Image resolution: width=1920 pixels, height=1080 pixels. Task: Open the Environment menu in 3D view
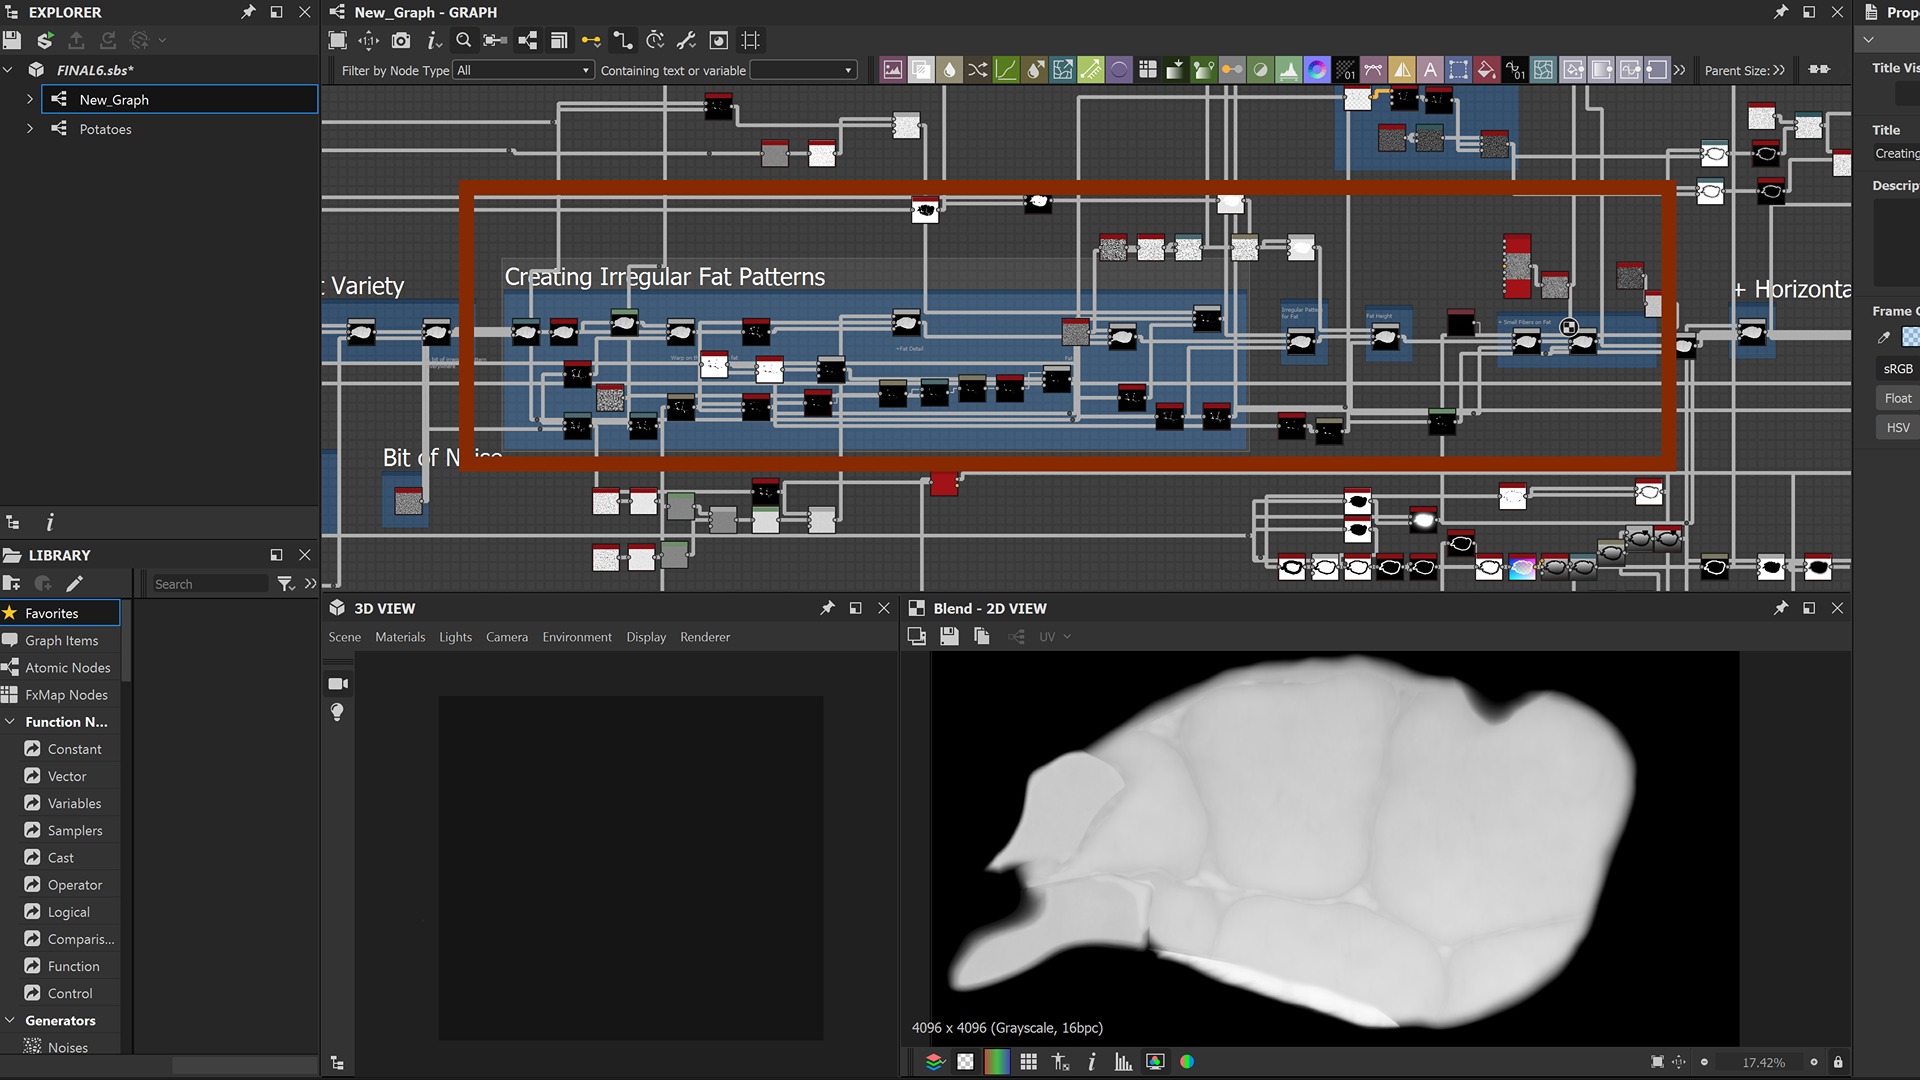point(577,637)
